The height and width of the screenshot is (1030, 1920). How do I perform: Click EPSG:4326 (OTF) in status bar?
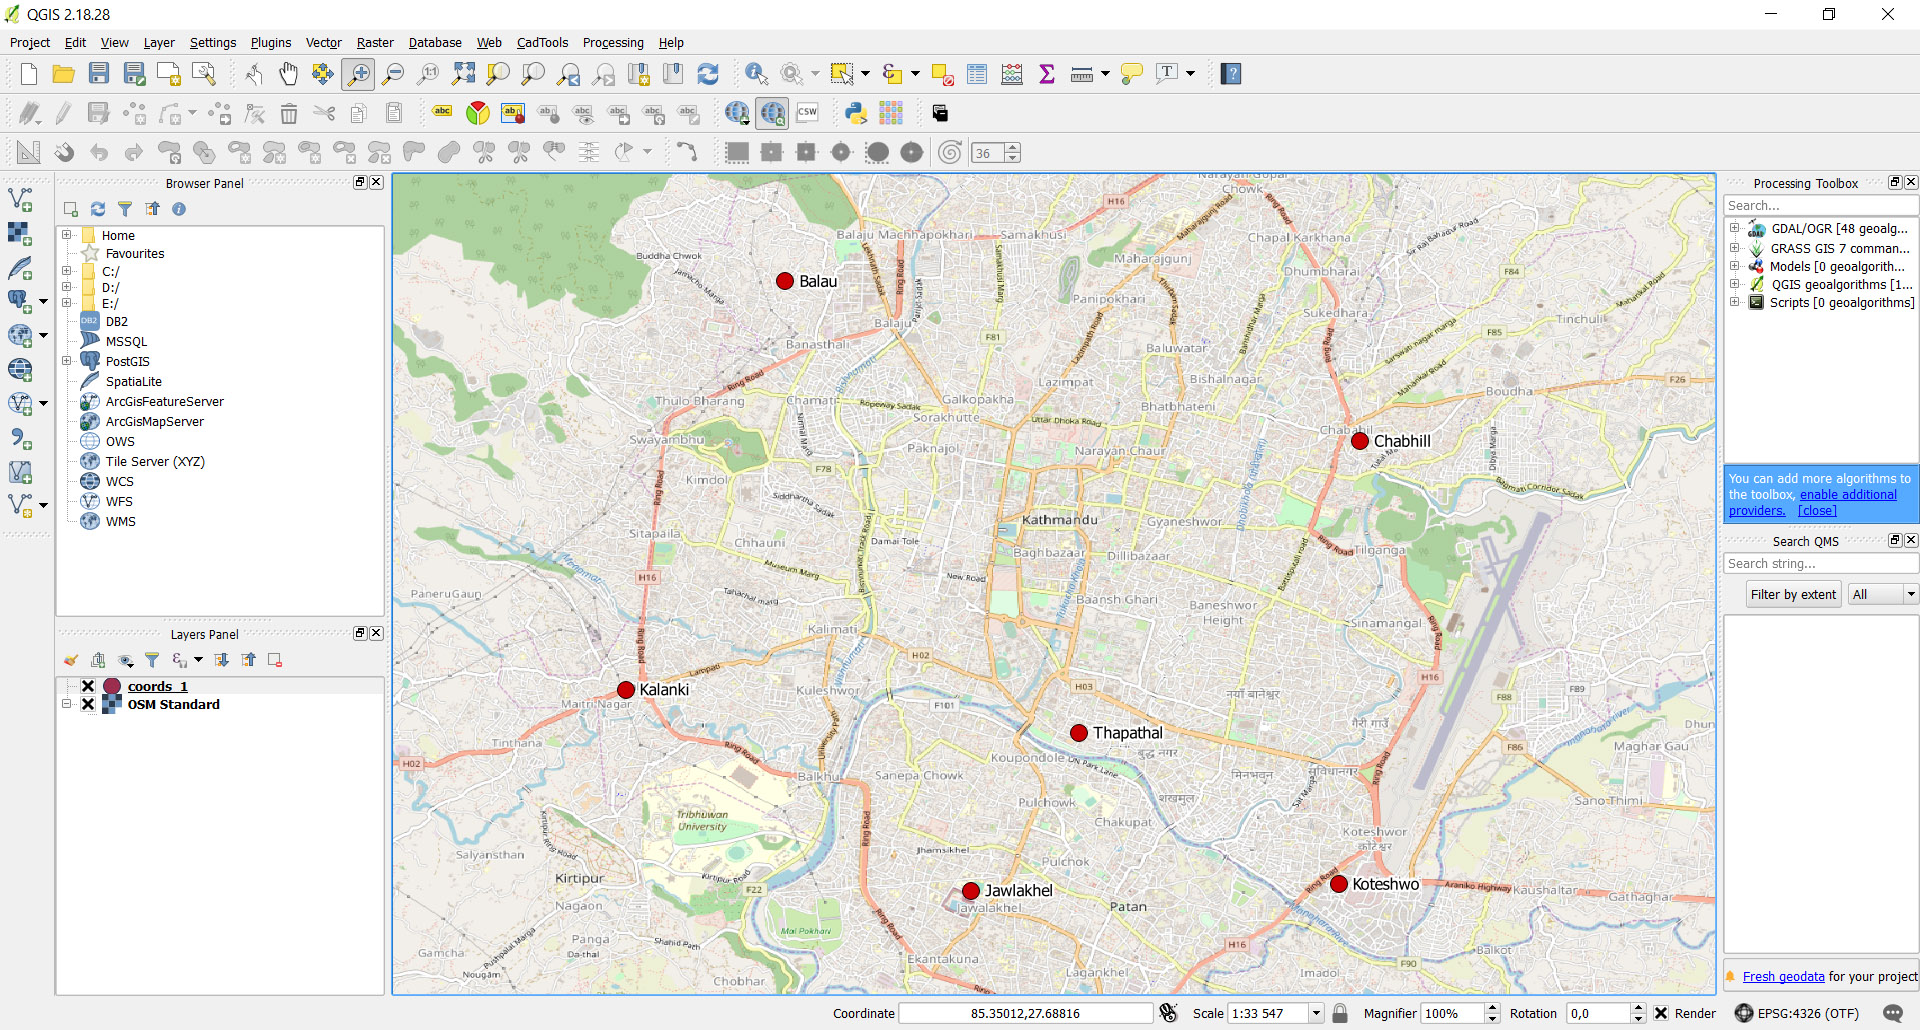click(x=1808, y=1013)
